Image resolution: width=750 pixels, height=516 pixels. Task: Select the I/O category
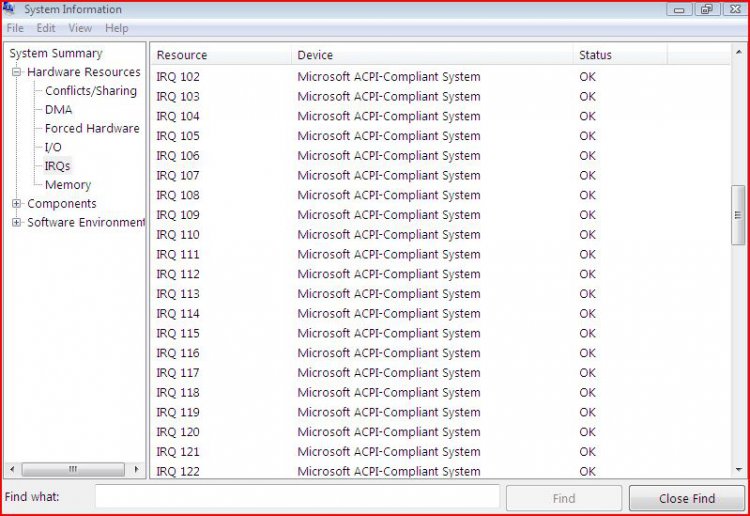coord(53,147)
